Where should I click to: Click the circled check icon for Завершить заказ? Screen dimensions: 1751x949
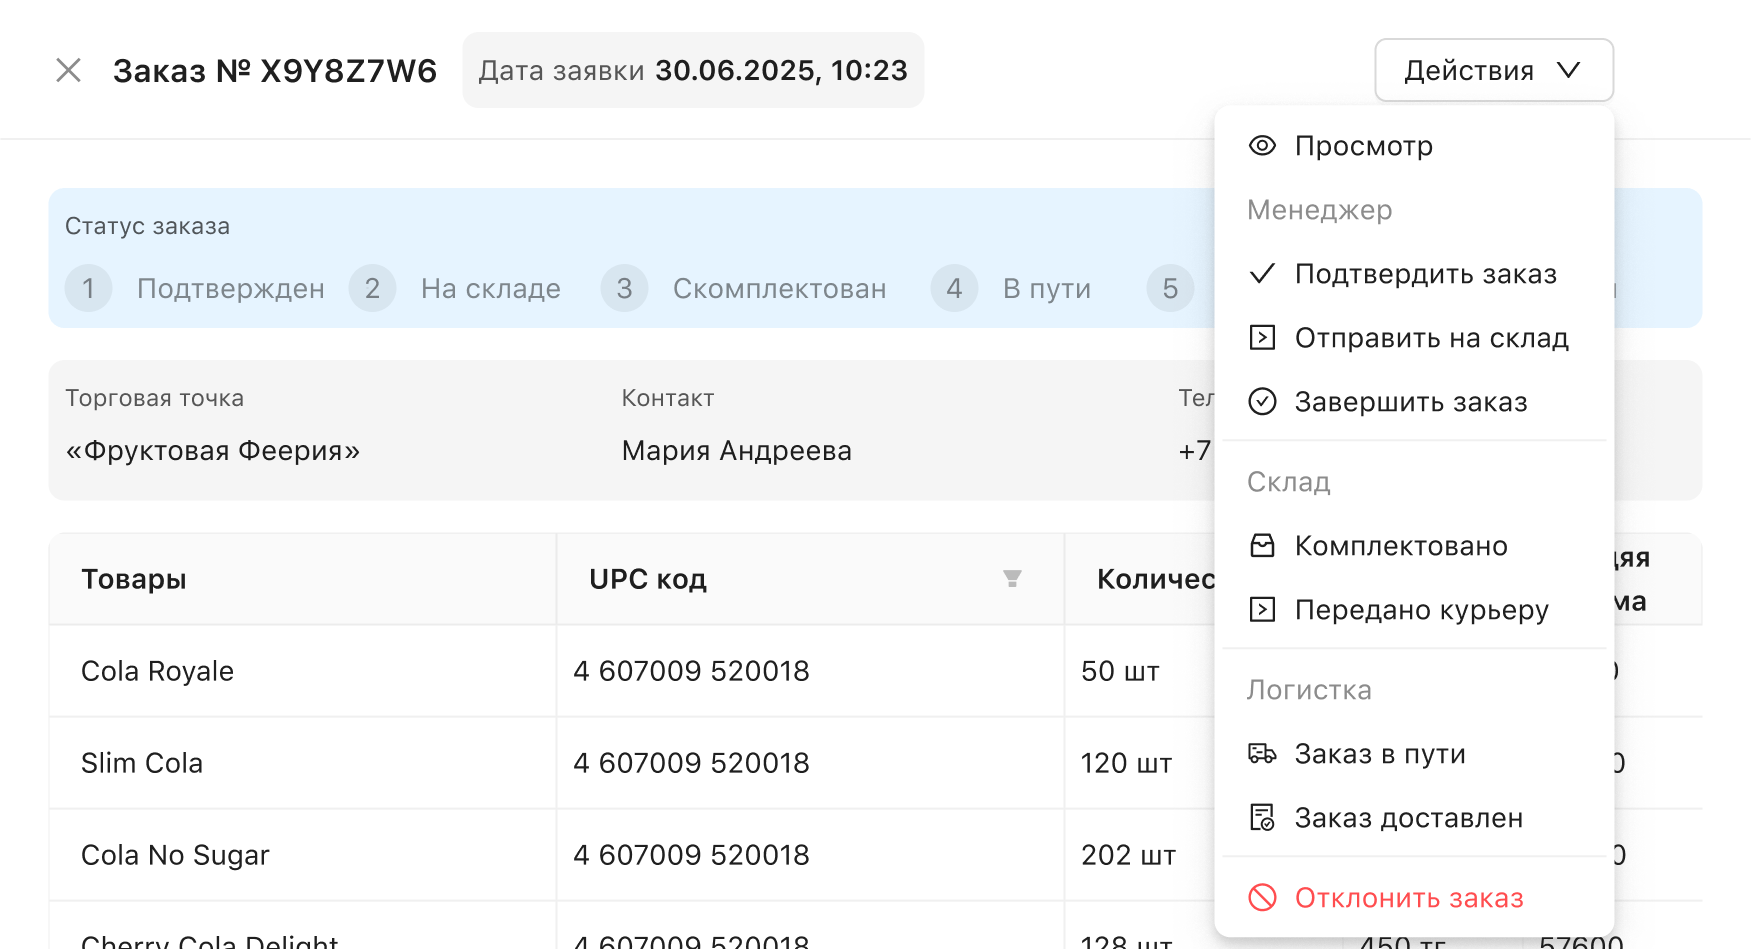point(1262,402)
